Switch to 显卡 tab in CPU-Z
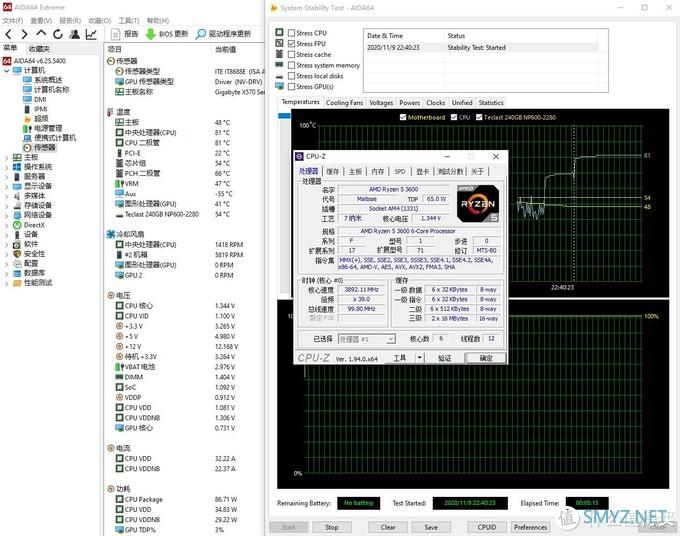The width and height of the screenshot is (680, 536). pos(422,172)
